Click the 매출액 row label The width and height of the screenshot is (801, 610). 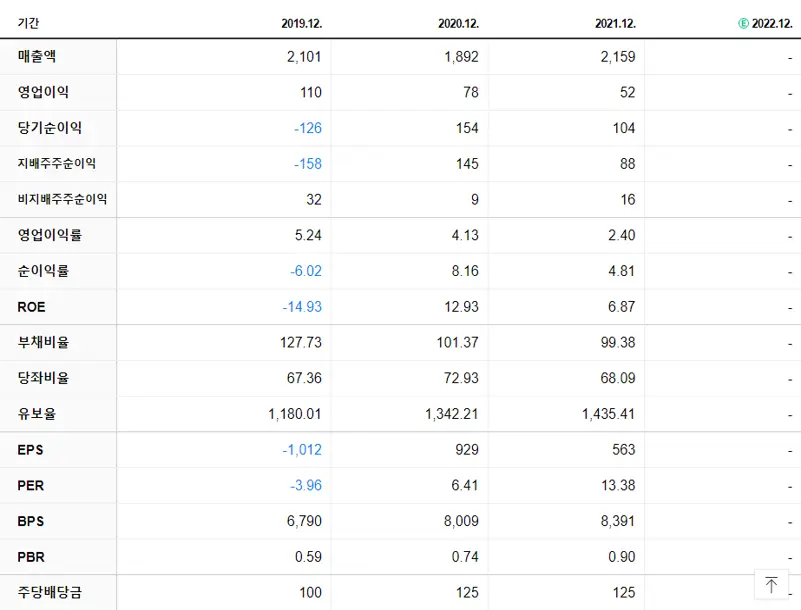[x=37, y=56]
